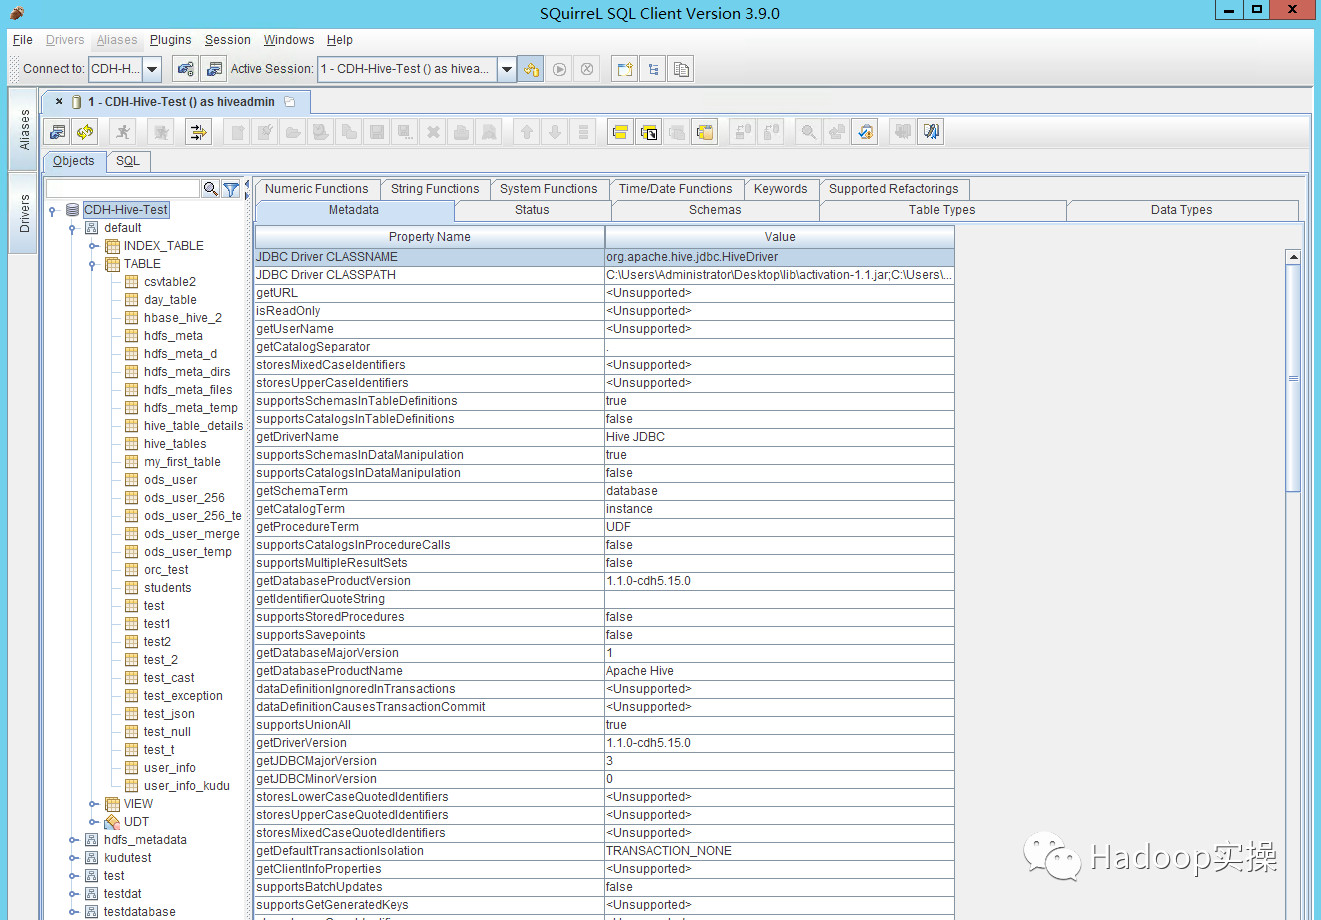Image resolution: width=1321 pixels, height=920 pixels.
Task: Click the object tree filter text field
Action: click(x=123, y=188)
